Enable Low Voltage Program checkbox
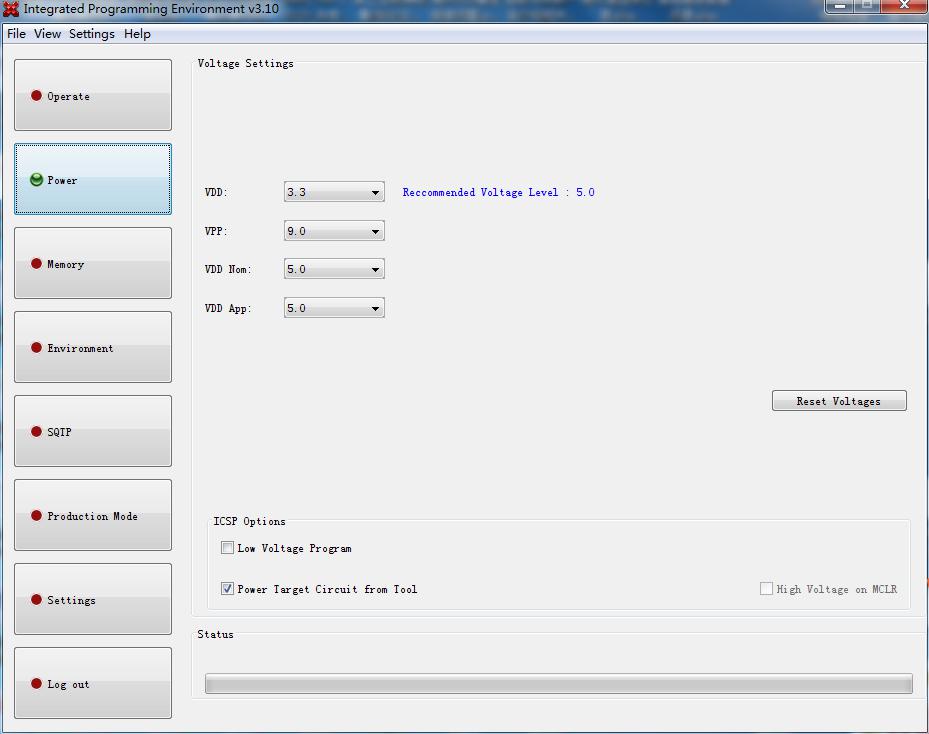This screenshot has width=929, height=734. pyautogui.click(x=228, y=548)
